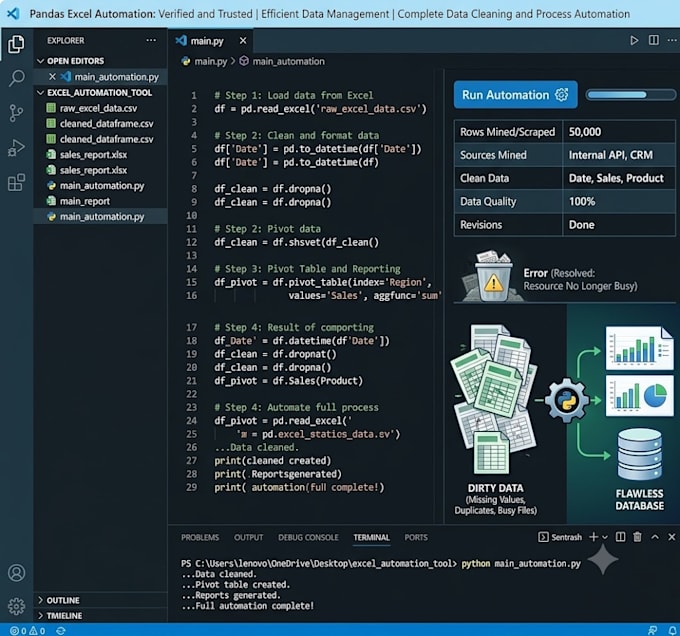Image resolution: width=680 pixels, height=636 pixels.
Task: Select the Sentrash terminal shell
Action: pos(560,537)
